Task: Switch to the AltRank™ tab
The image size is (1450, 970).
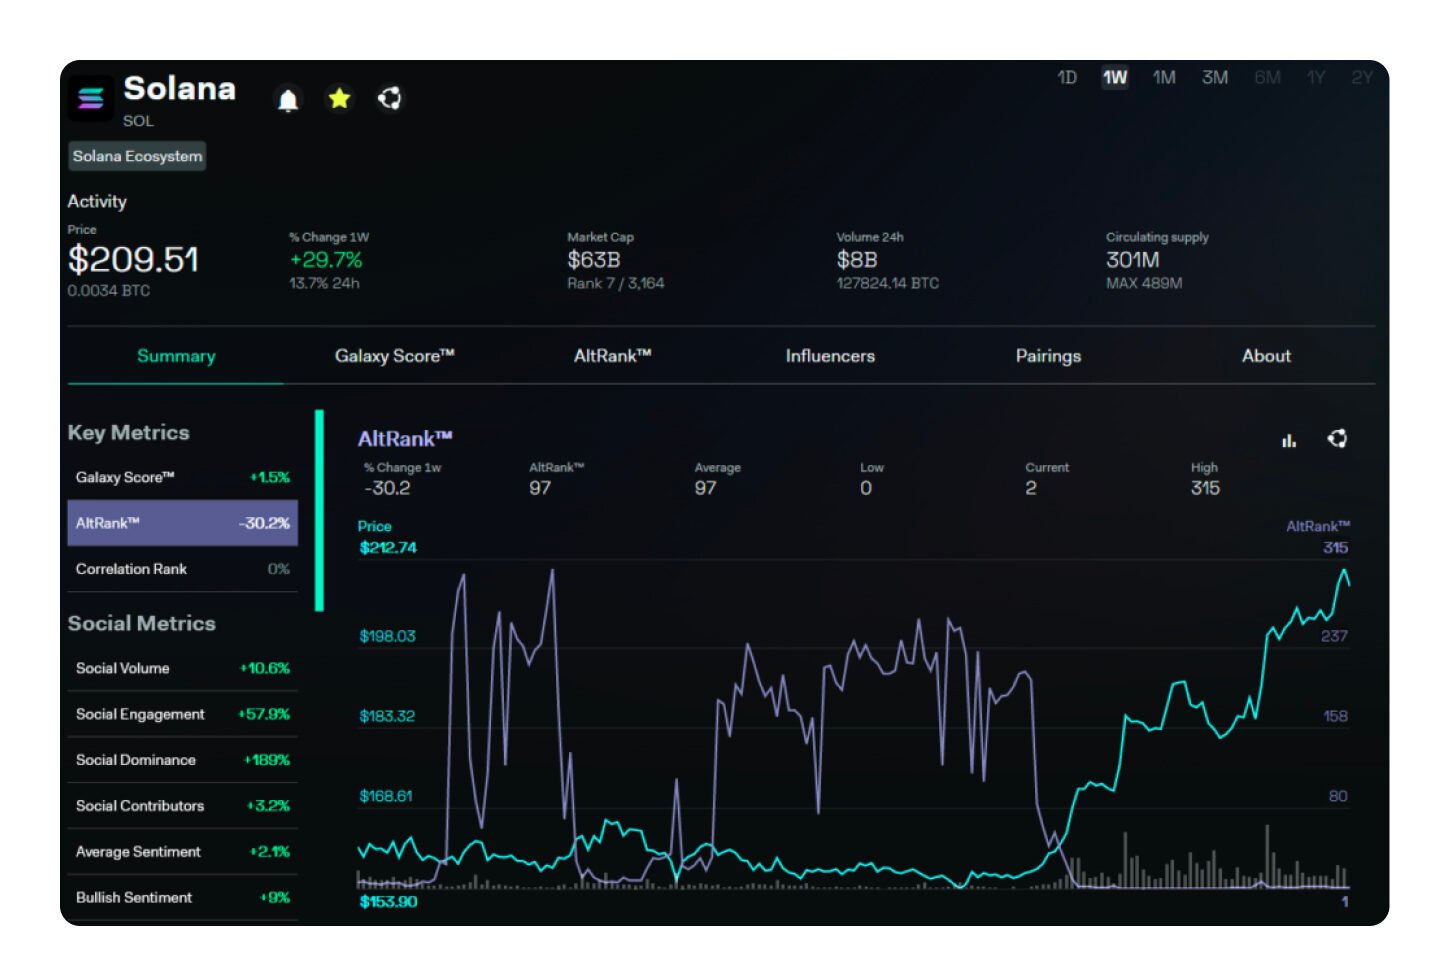Action: pyautogui.click(x=612, y=356)
